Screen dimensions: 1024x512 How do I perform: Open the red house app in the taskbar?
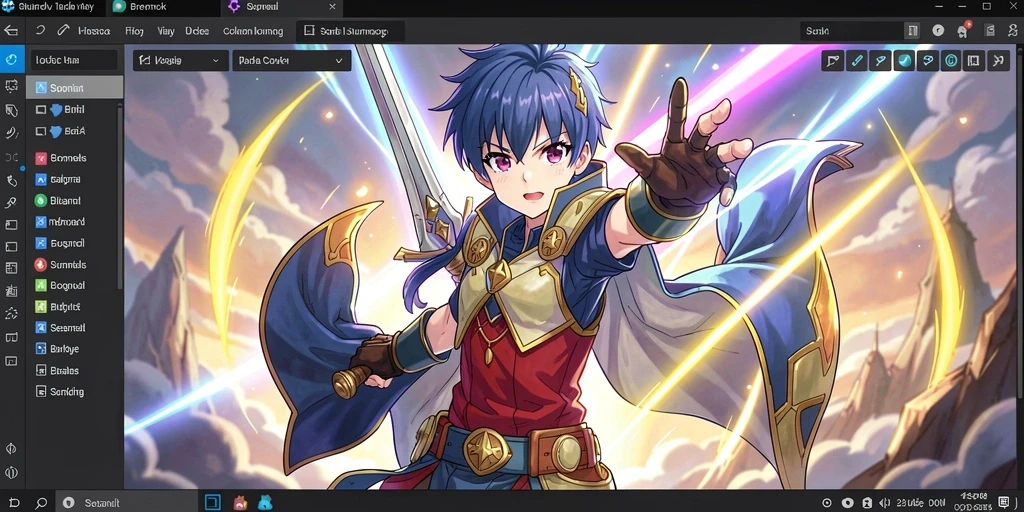[x=240, y=502]
